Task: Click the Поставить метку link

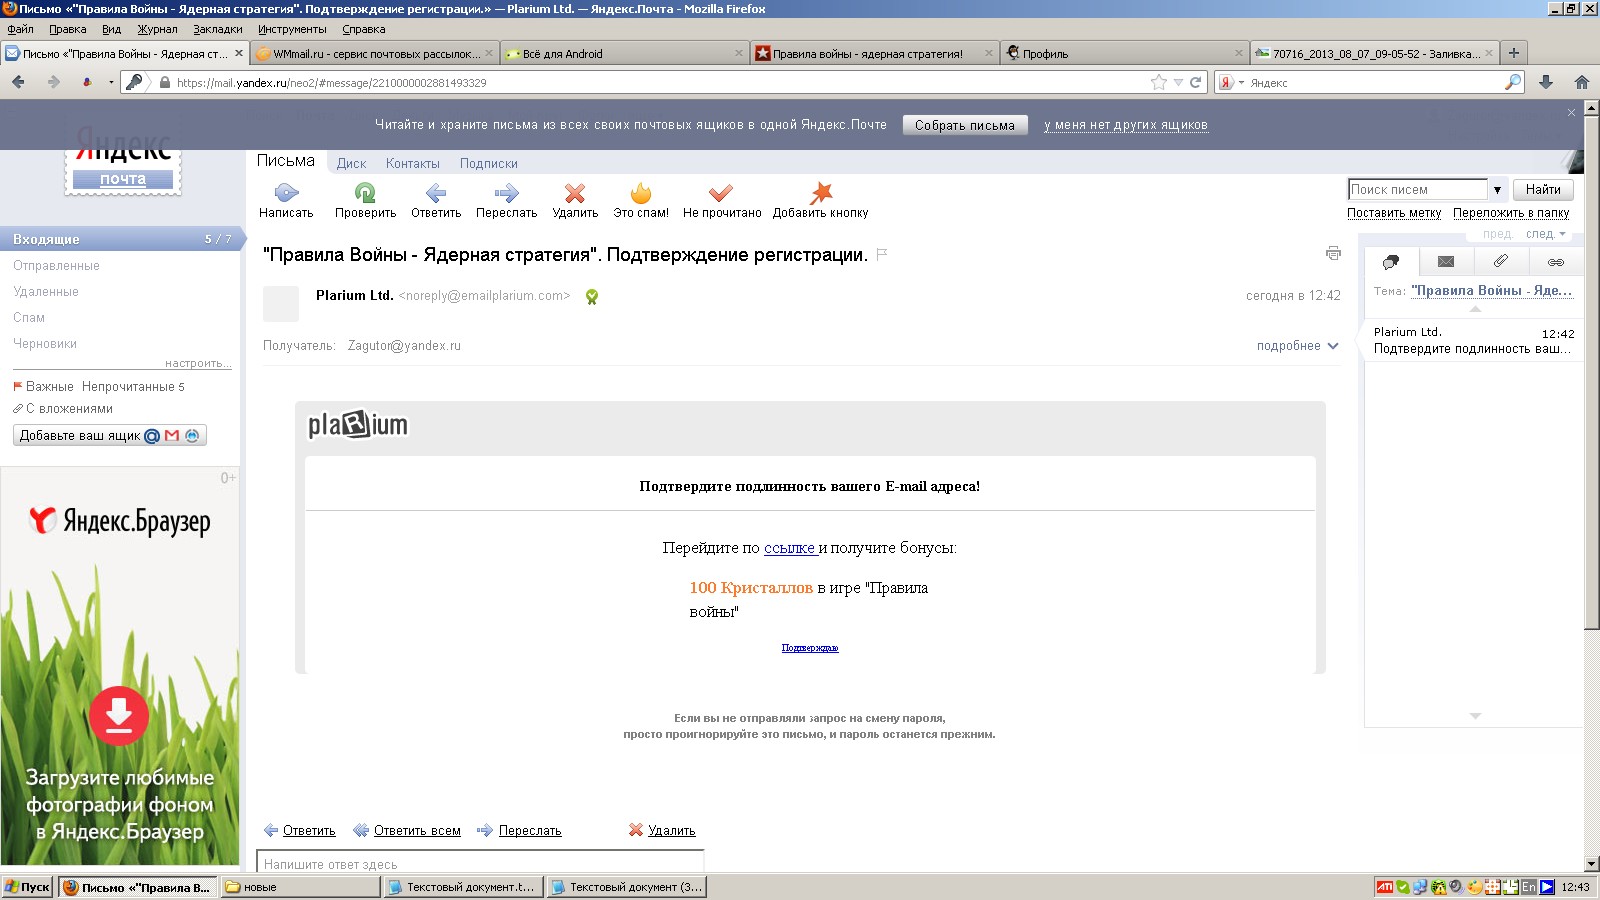Action: click(x=1394, y=213)
